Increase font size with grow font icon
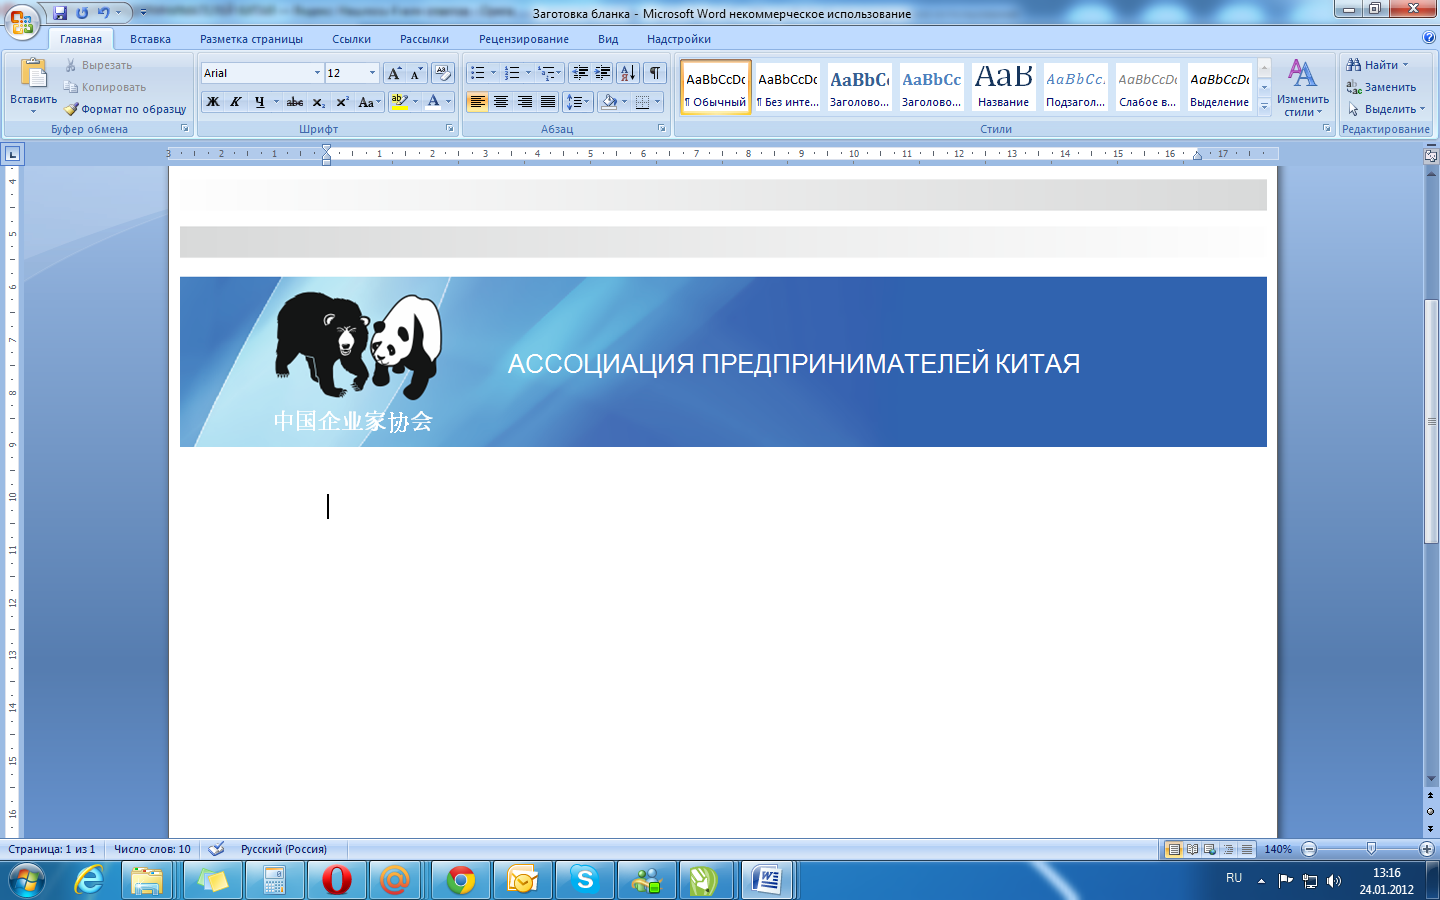This screenshot has height=900, width=1440. pos(394,73)
